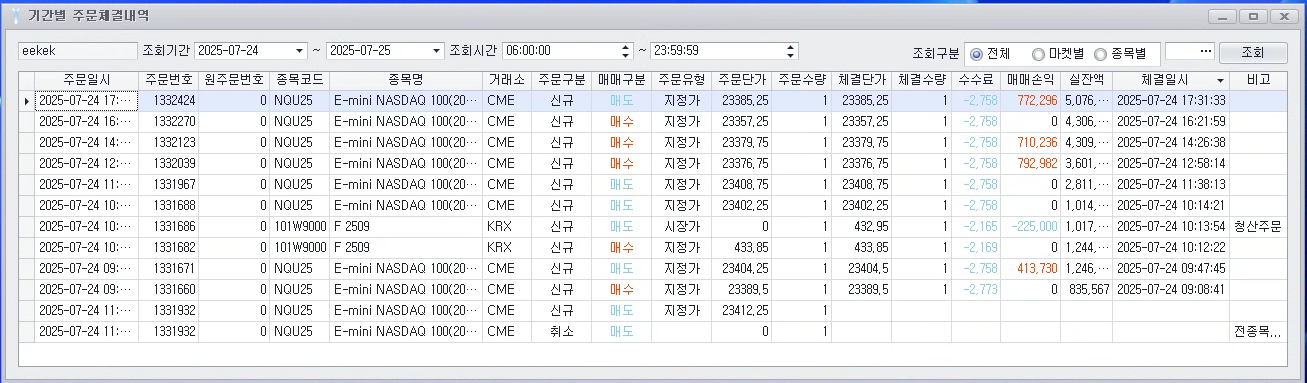Open the symbol search ellipsis button
The width and height of the screenshot is (1307, 383).
[x=1205, y=51]
